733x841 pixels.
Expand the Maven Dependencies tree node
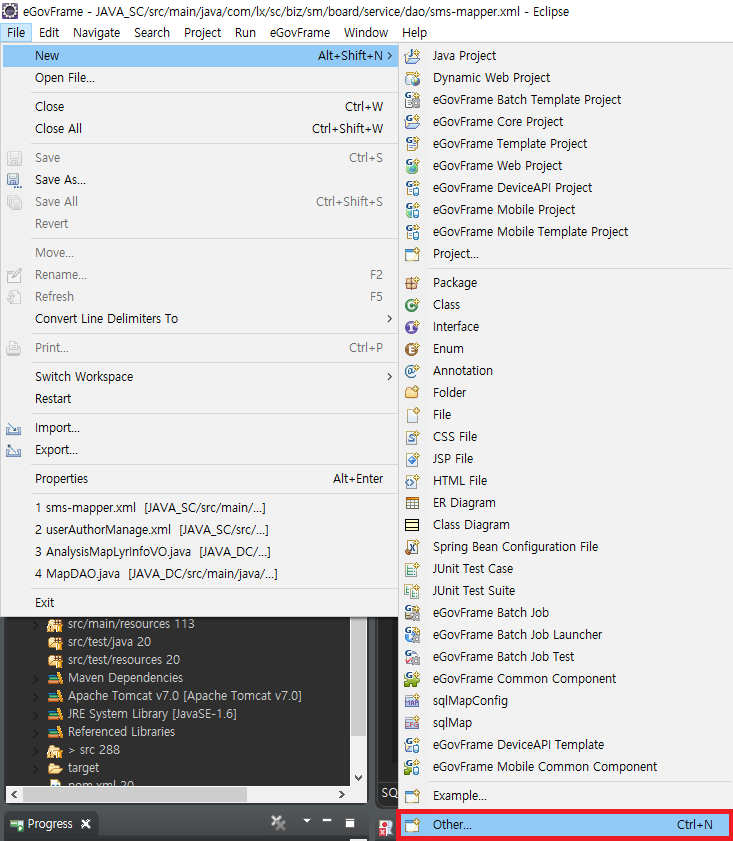coord(35,678)
